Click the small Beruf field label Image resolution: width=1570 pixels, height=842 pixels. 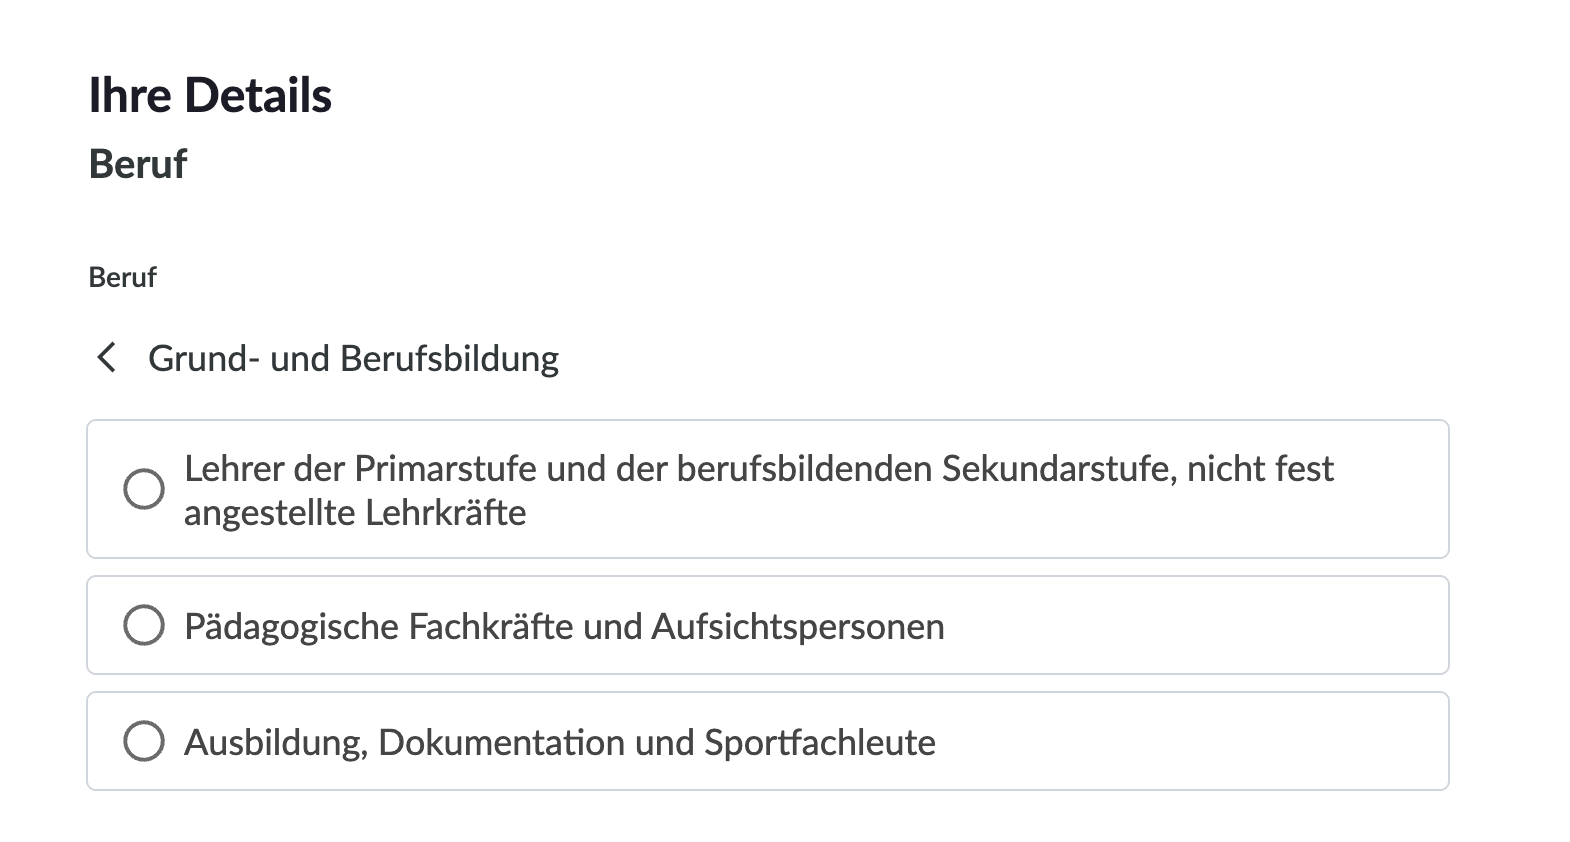tap(121, 277)
